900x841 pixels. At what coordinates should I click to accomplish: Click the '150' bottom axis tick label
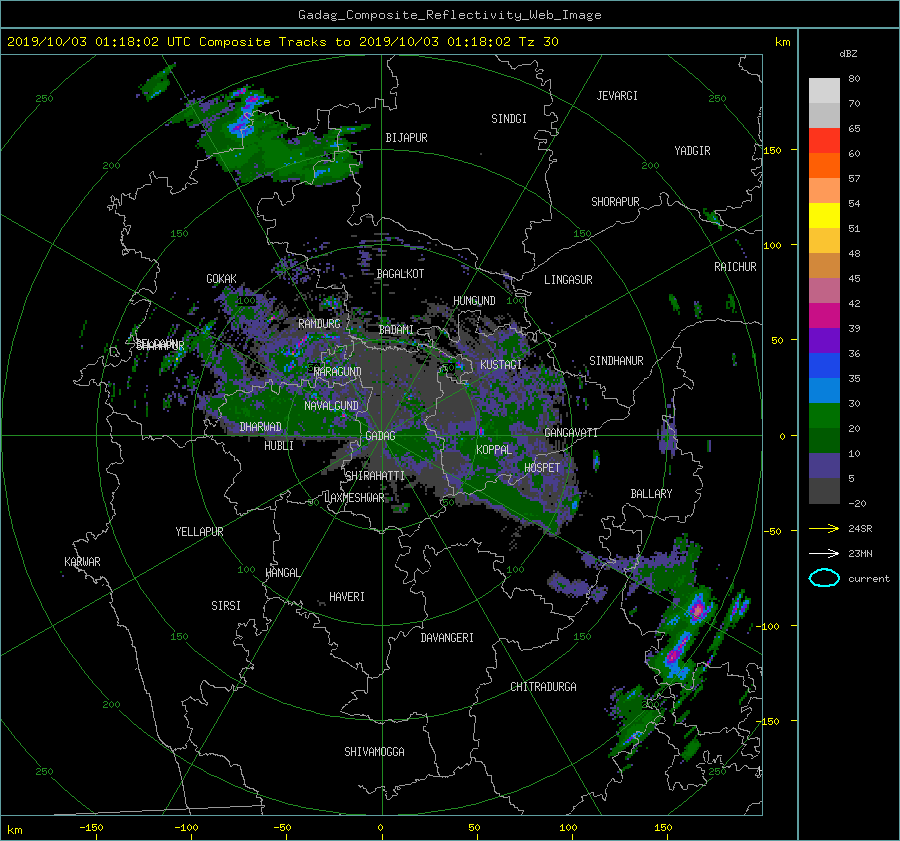click(663, 828)
